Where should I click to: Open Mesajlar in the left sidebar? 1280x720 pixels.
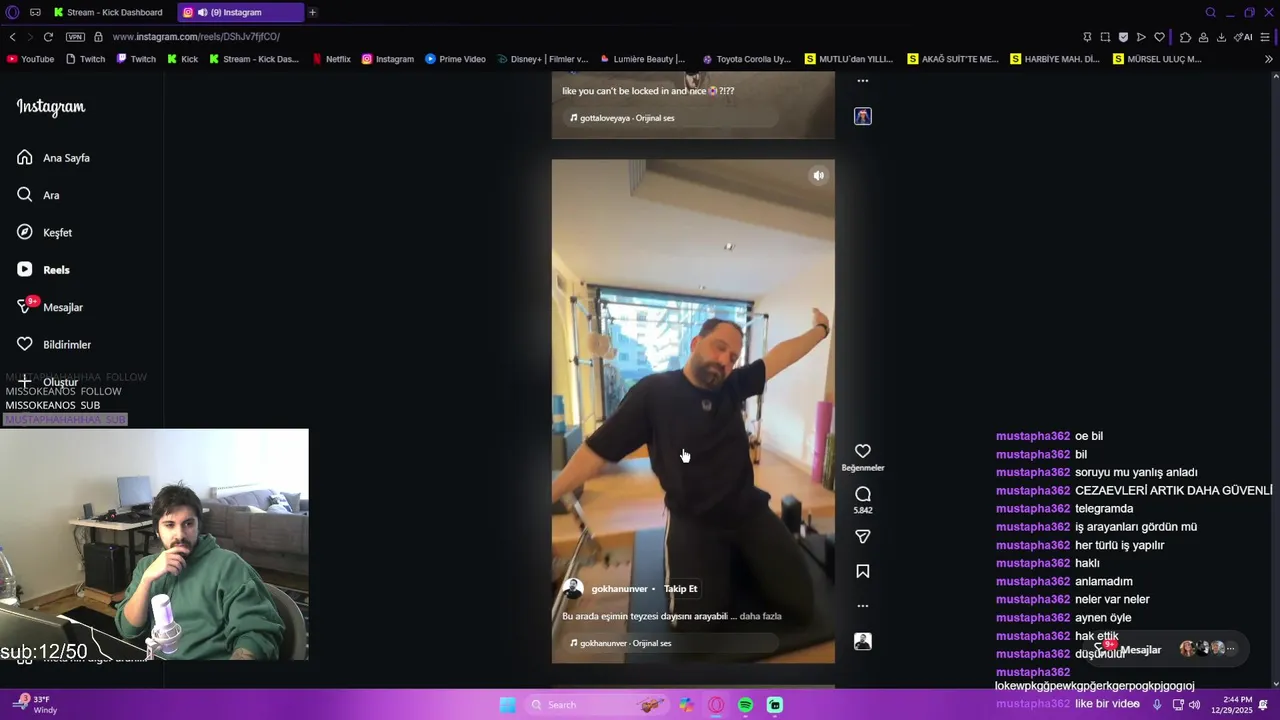point(50,307)
